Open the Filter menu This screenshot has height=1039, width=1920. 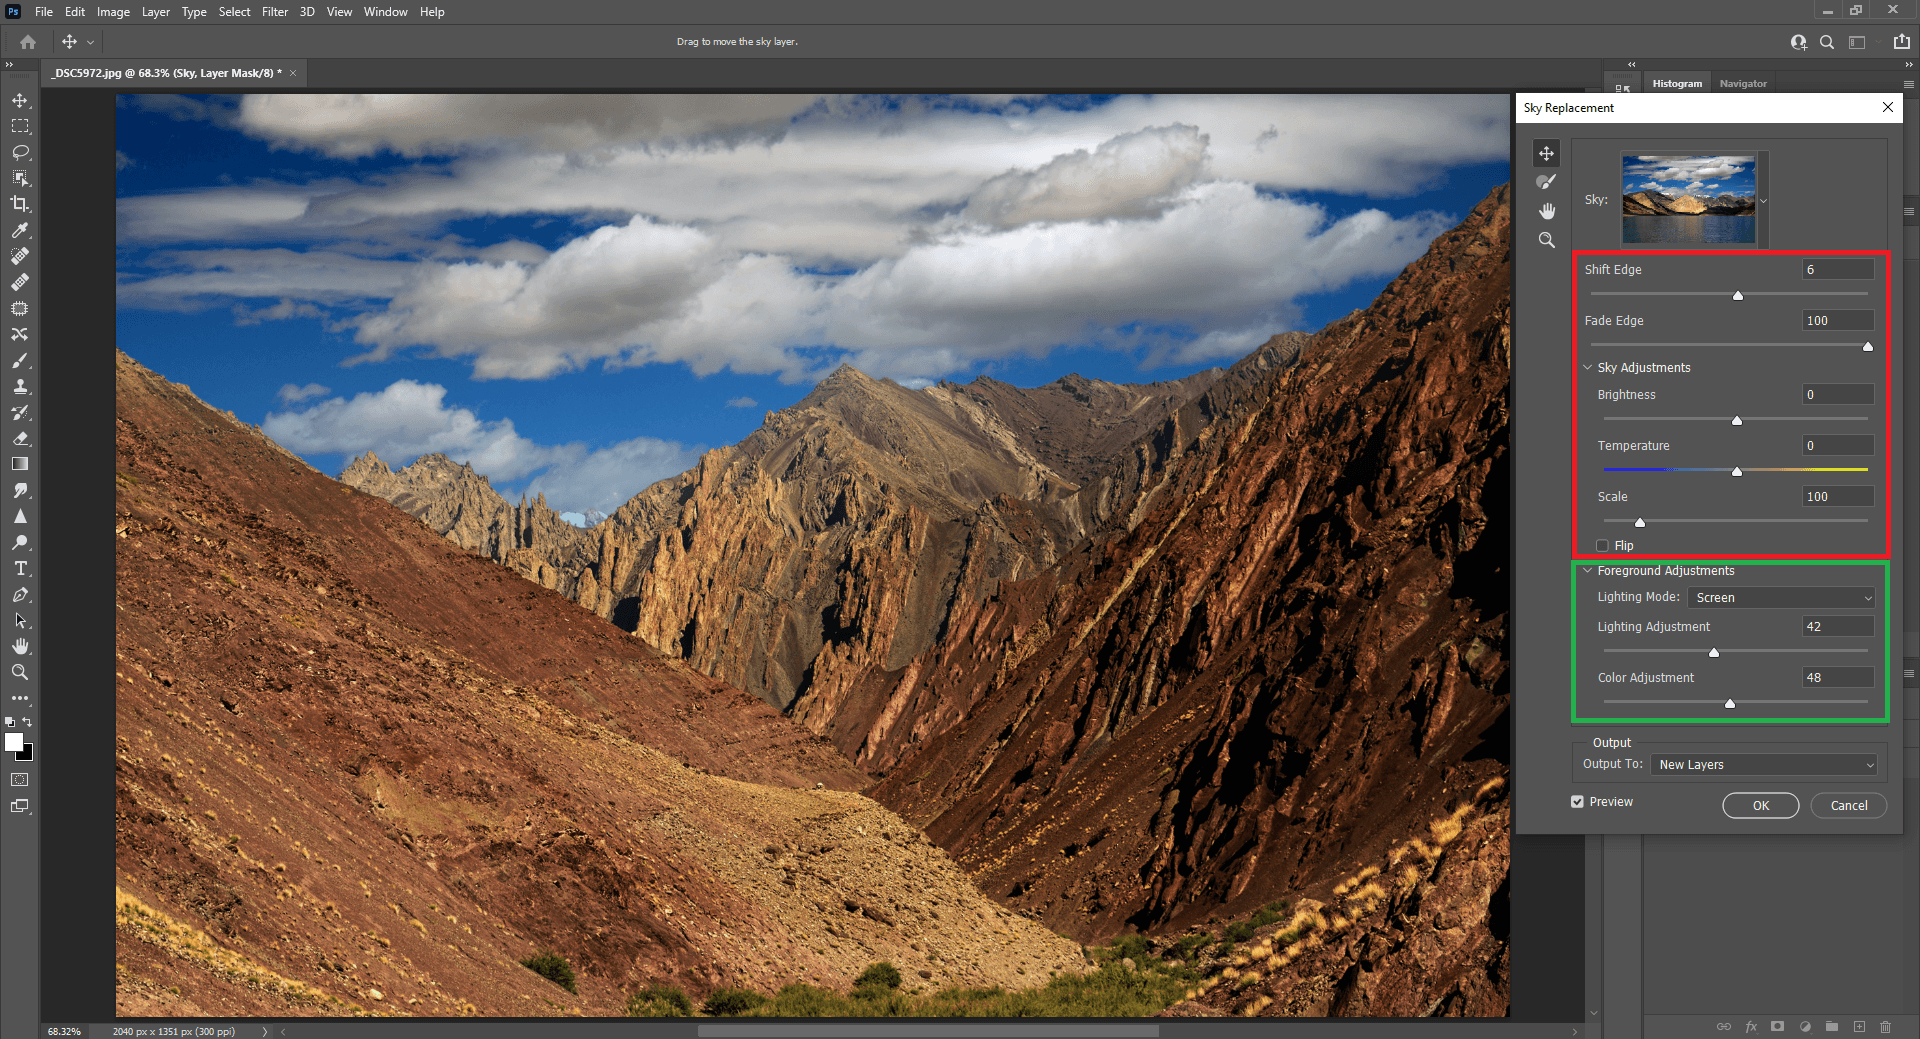click(274, 12)
